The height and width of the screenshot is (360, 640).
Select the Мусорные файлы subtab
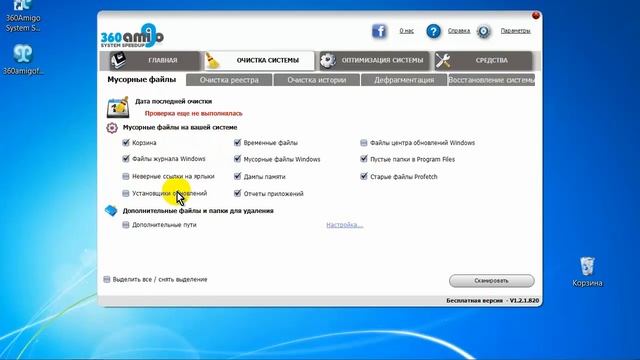142,80
